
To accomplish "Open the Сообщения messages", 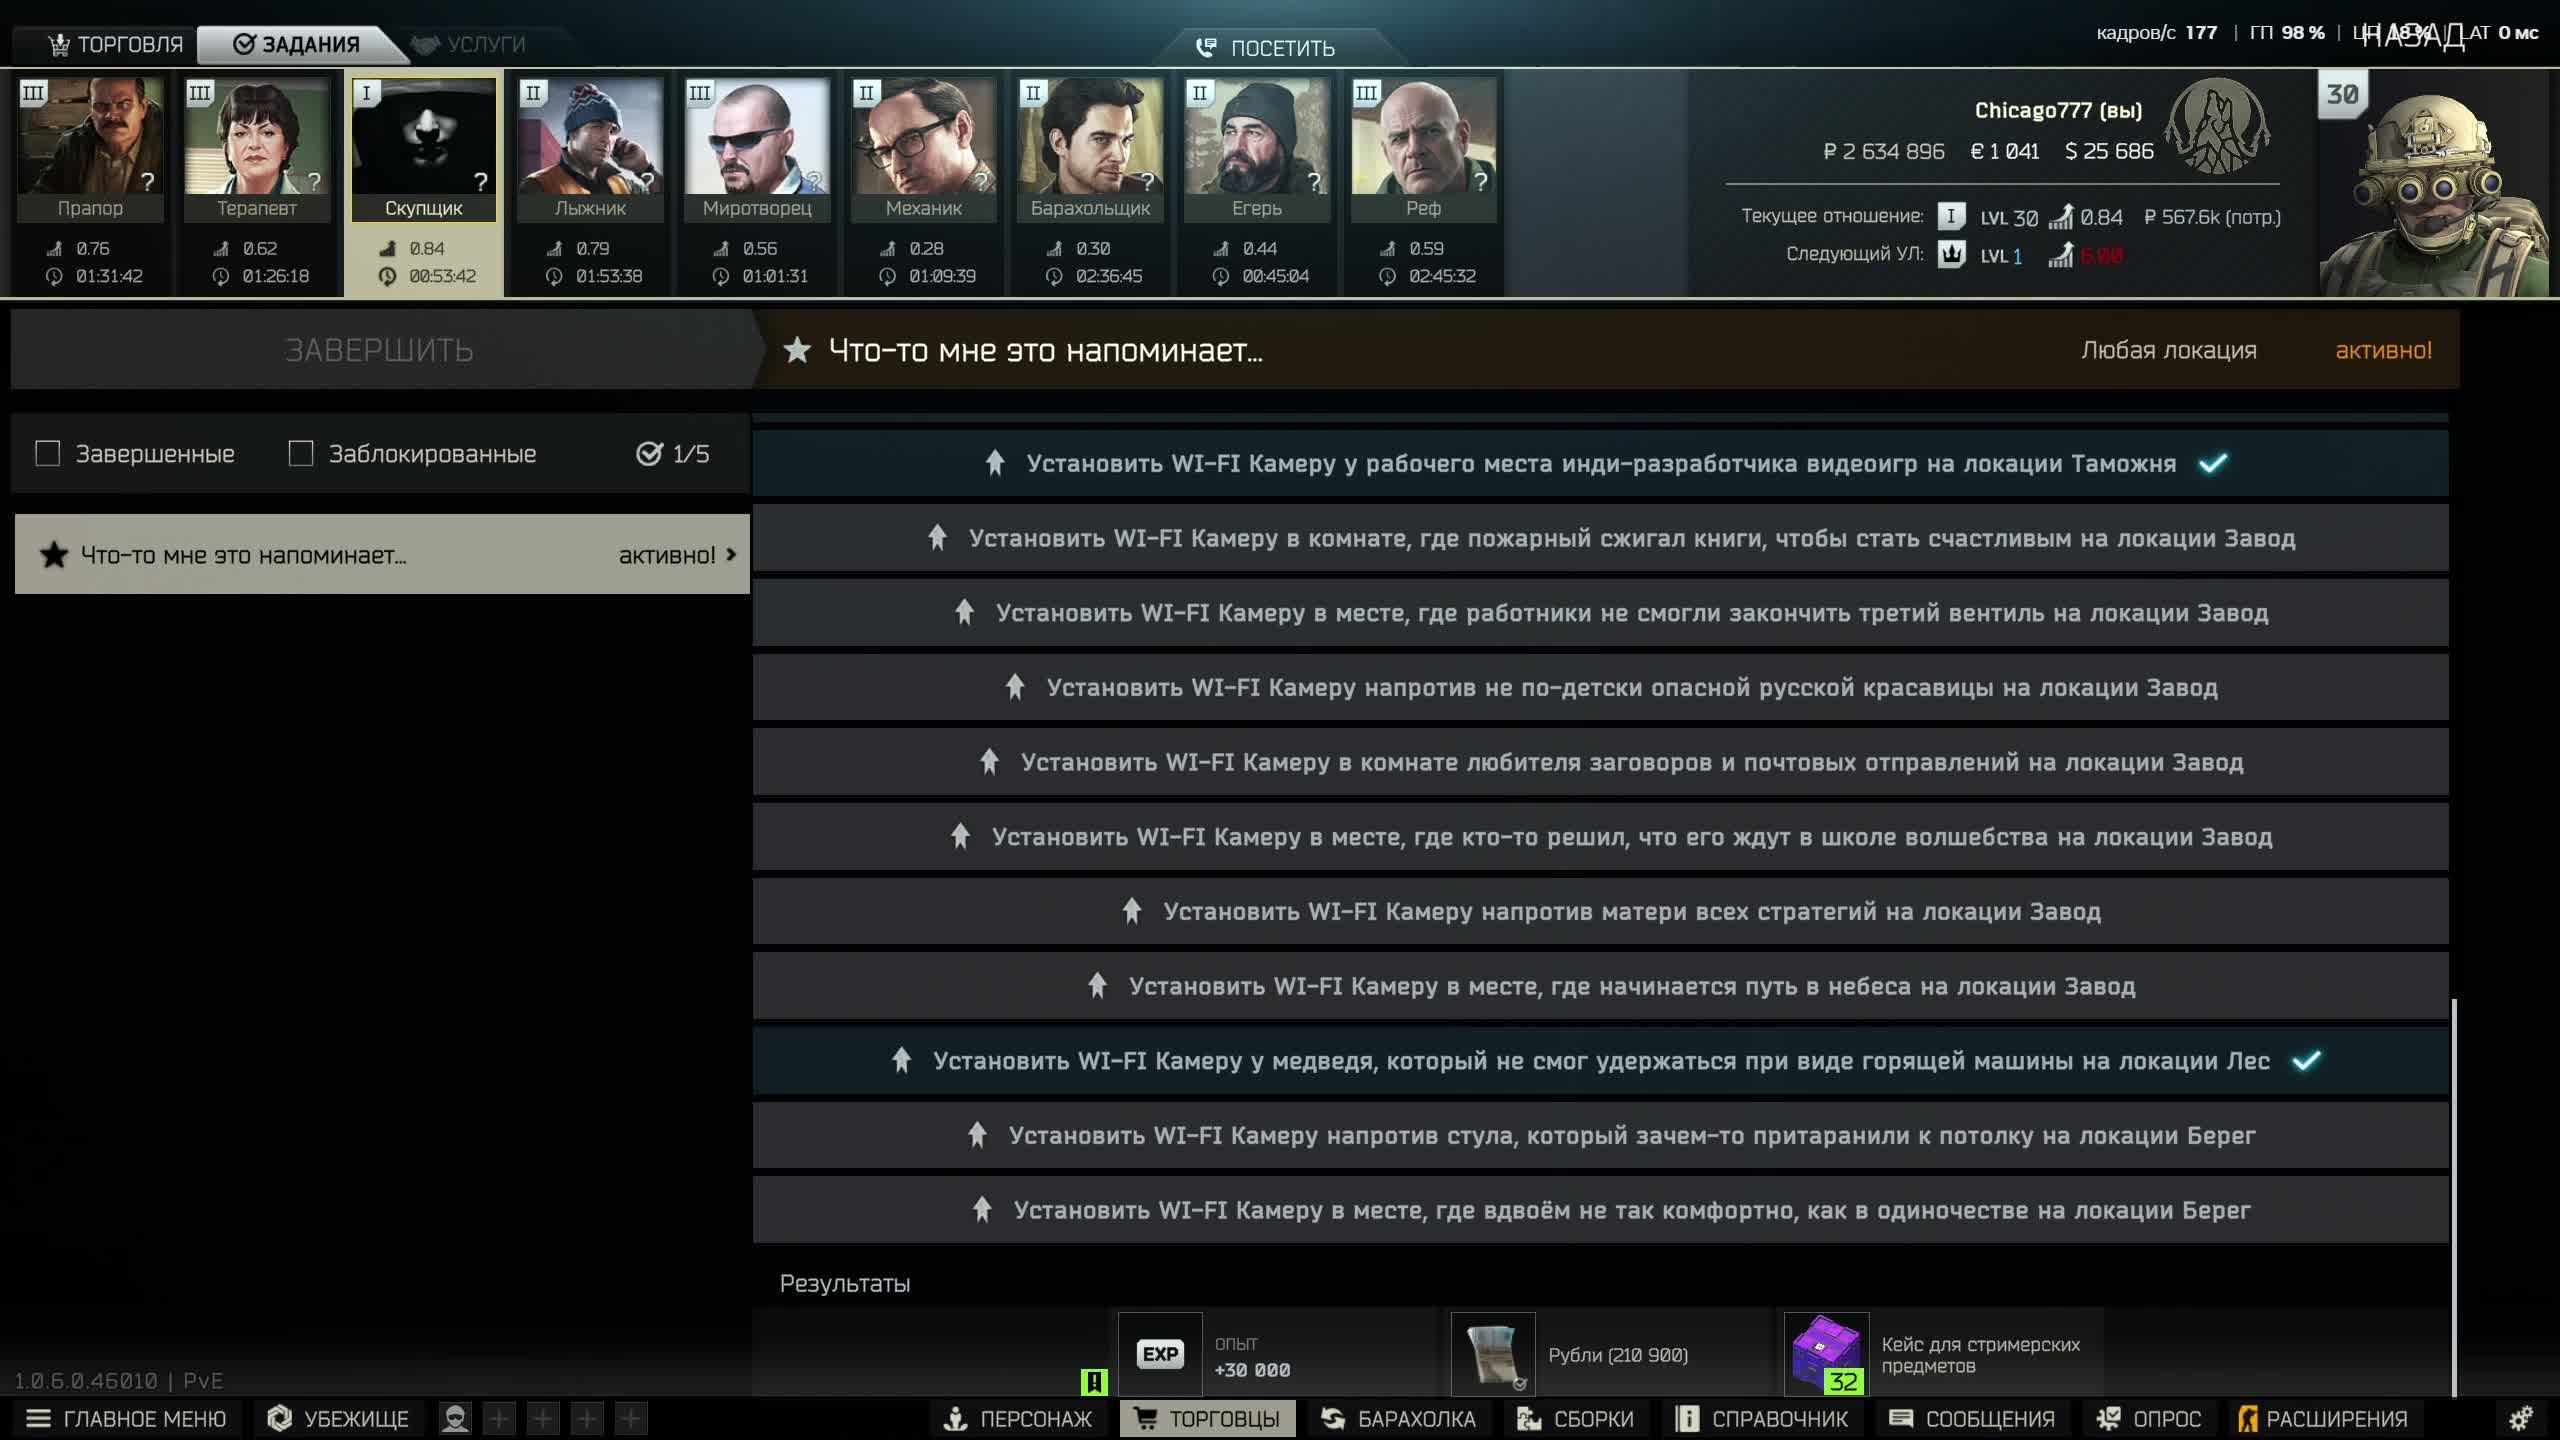I will tap(1972, 1418).
